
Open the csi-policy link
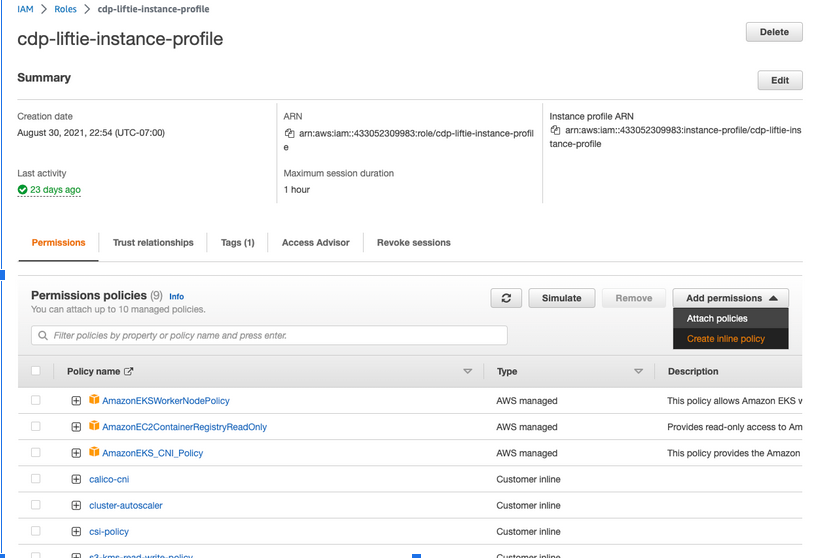coord(109,532)
